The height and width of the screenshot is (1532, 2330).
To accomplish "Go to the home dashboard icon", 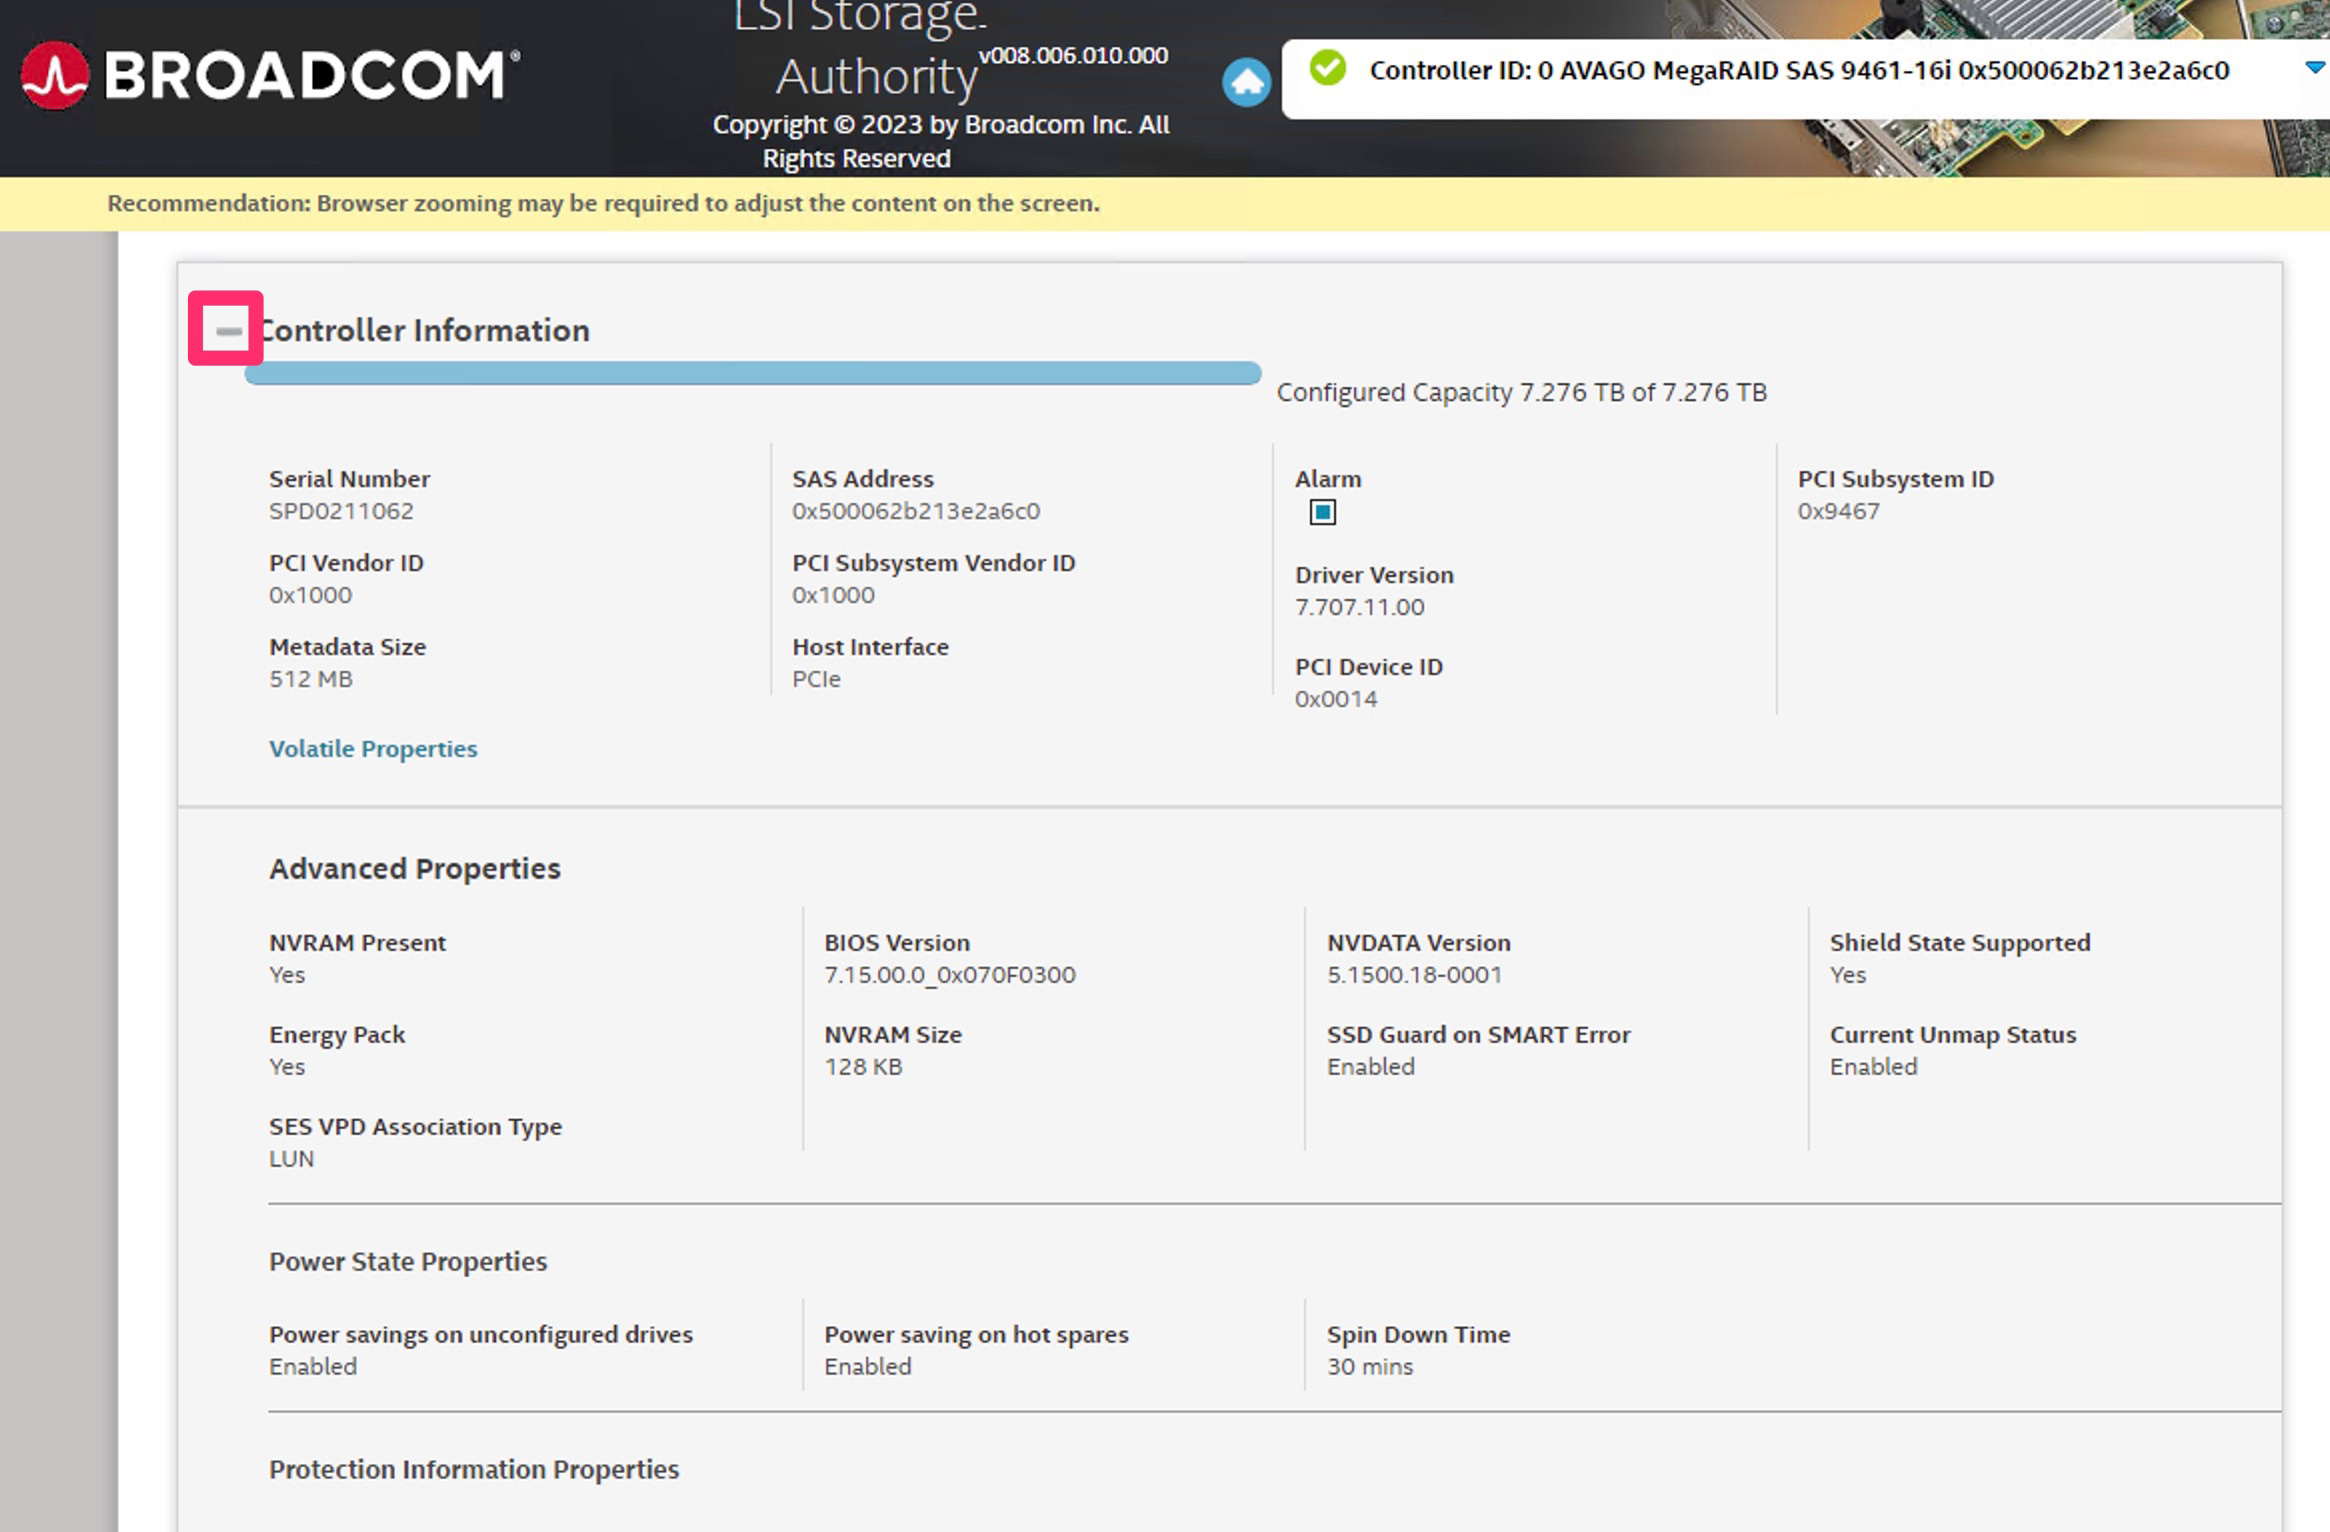I will point(1246,82).
